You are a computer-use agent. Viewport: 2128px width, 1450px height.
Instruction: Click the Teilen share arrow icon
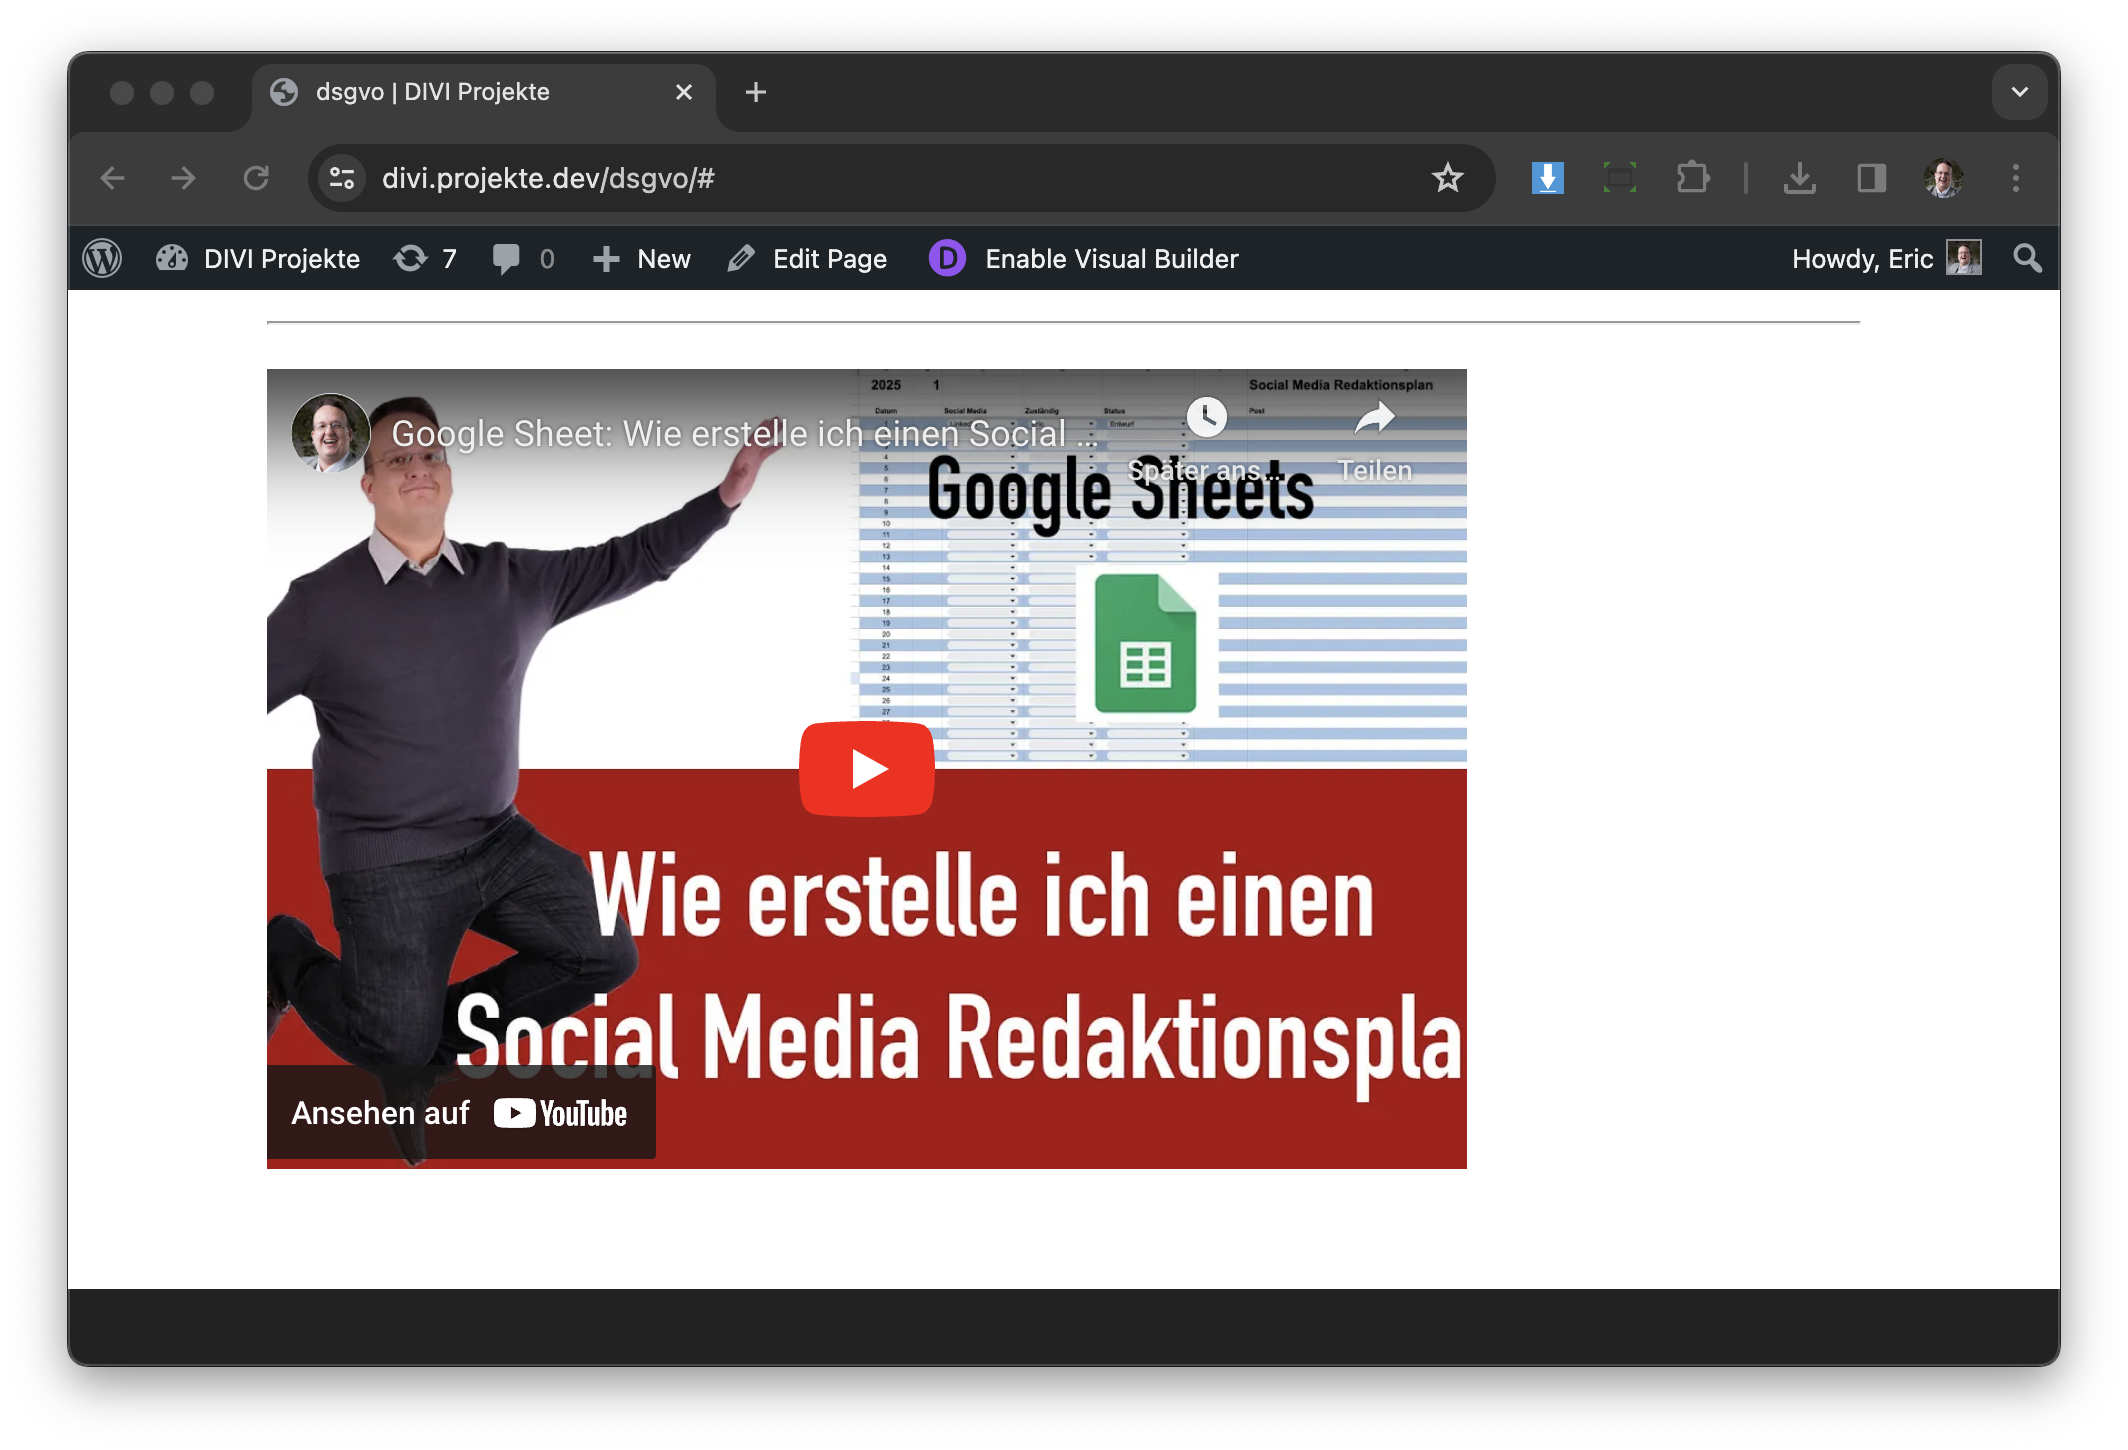pos(1374,418)
